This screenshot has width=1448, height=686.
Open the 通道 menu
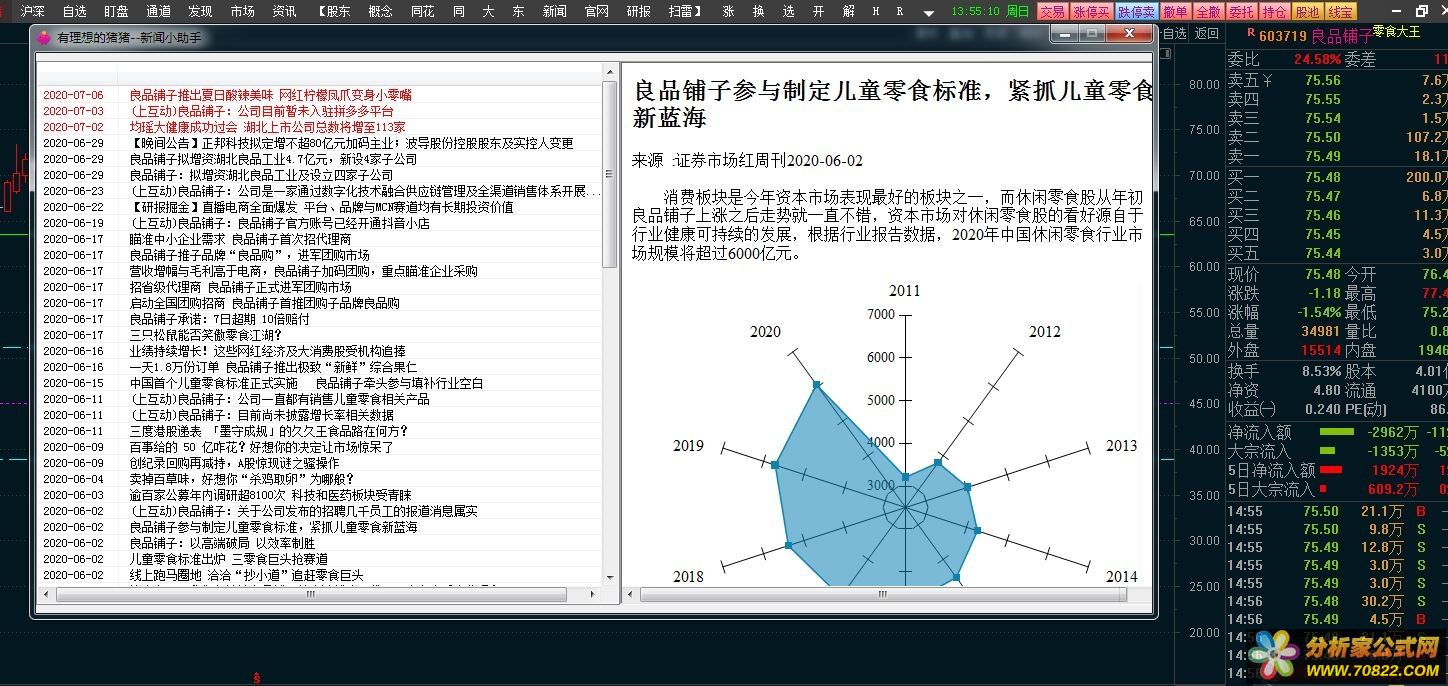[x=158, y=11]
